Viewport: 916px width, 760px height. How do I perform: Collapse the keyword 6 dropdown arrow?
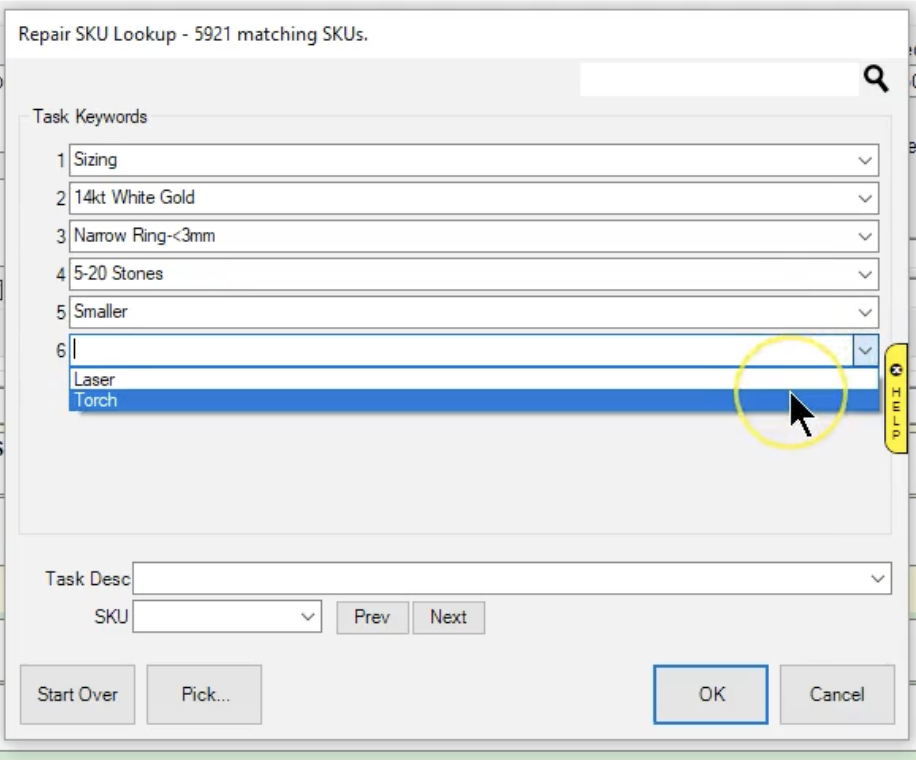click(865, 350)
